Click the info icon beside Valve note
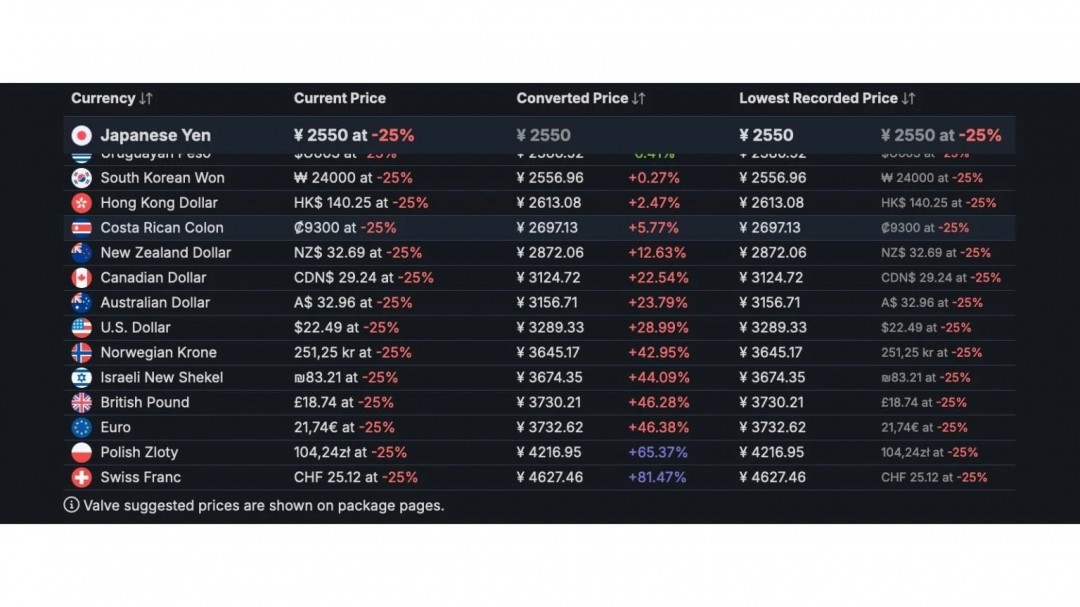 (71, 505)
